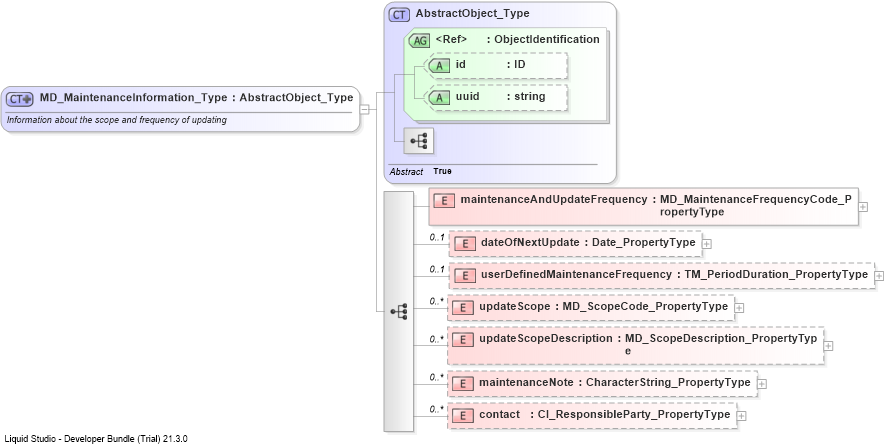Select the maintenanceAndUpdateFrequency element label

(554, 199)
